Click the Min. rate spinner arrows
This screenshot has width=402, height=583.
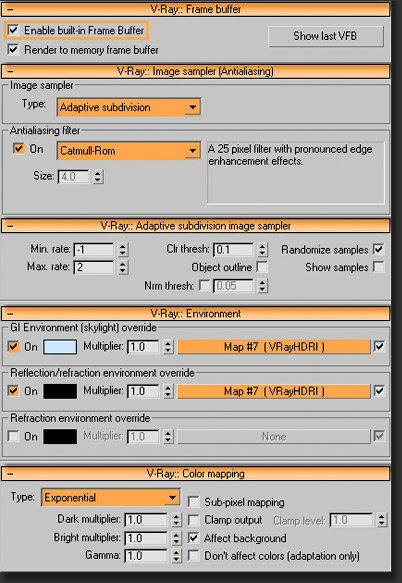tap(123, 249)
